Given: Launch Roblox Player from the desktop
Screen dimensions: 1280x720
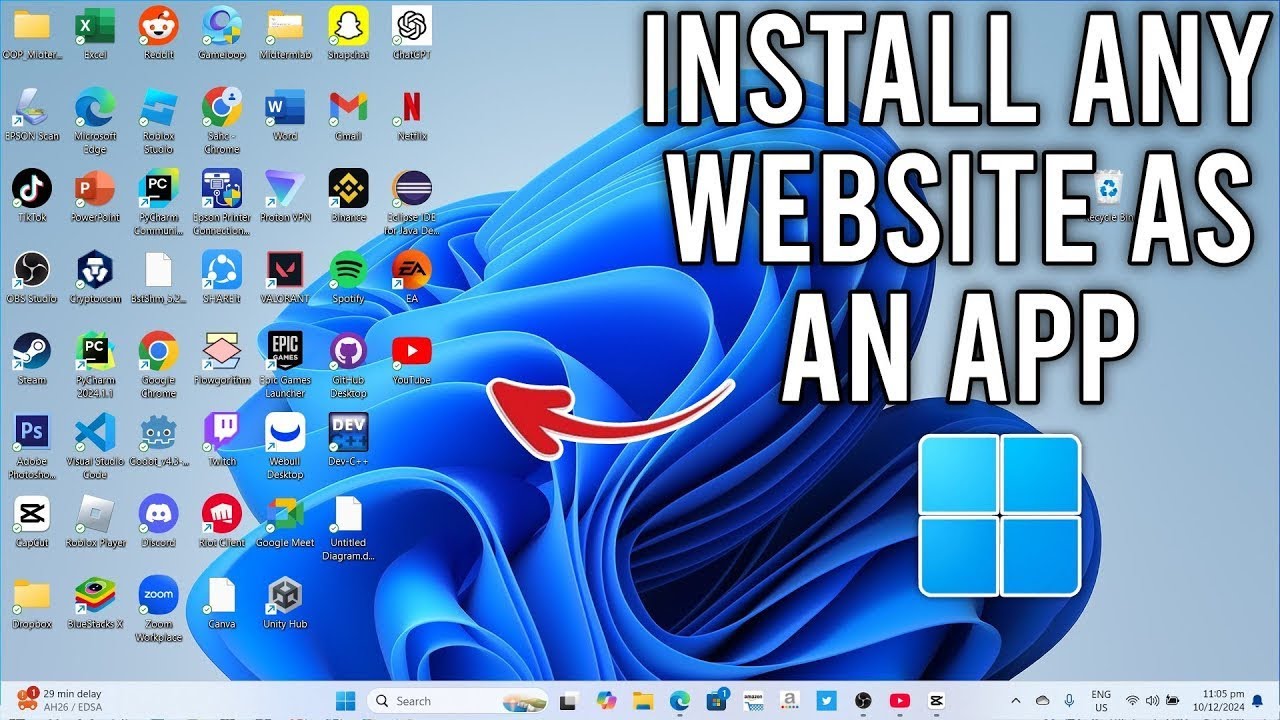Looking at the screenshot, I should (95, 519).
